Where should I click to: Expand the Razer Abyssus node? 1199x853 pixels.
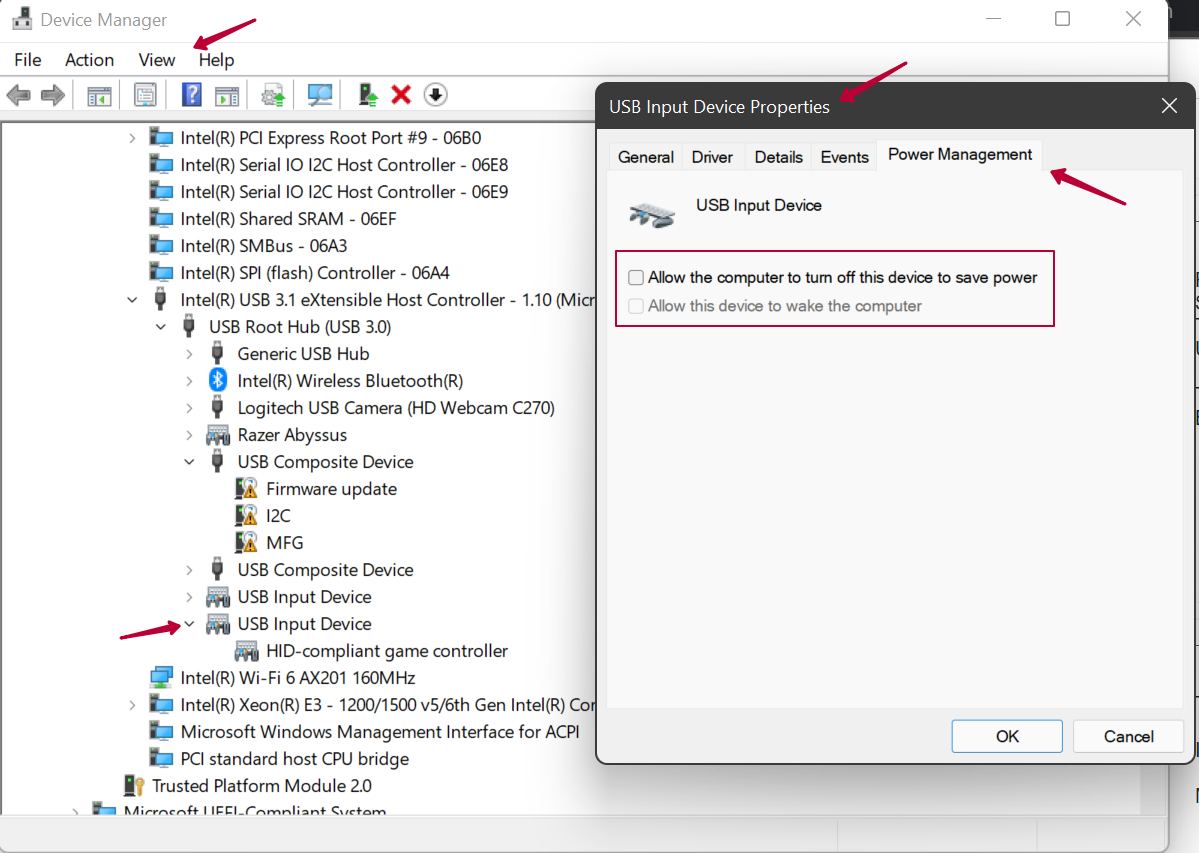tap(189, 435)
